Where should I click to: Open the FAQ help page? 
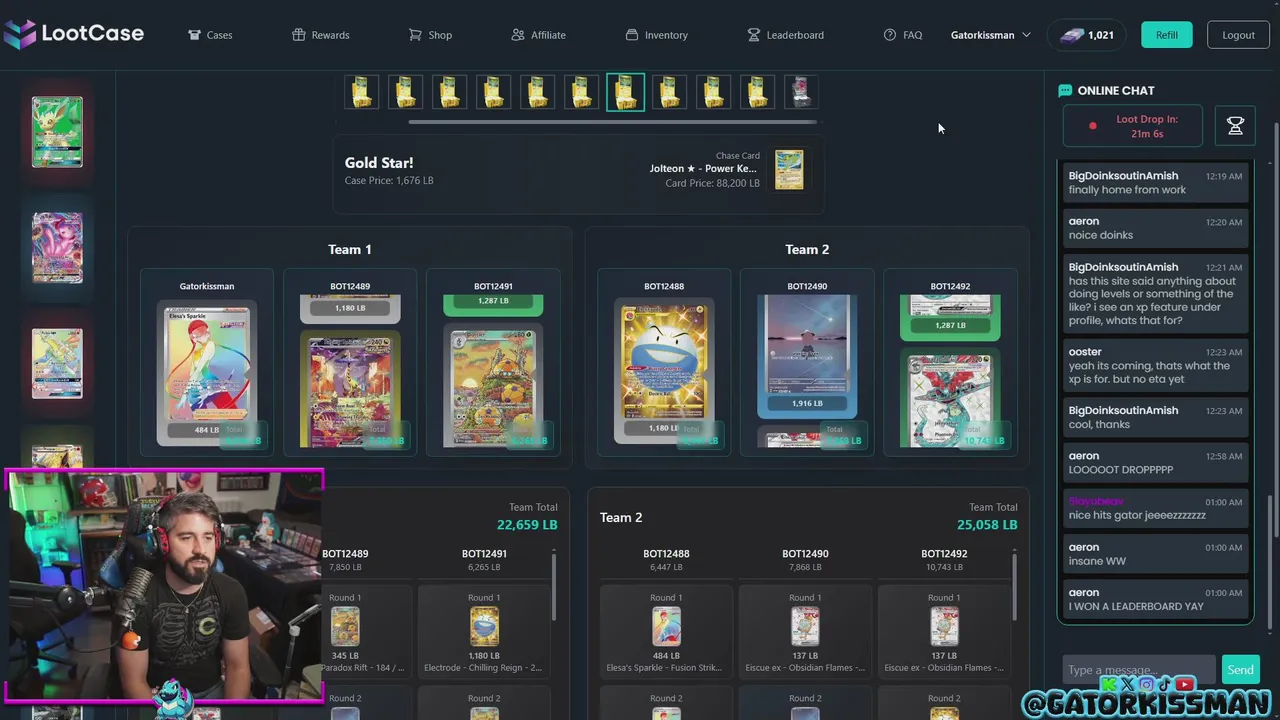point(903,35)
